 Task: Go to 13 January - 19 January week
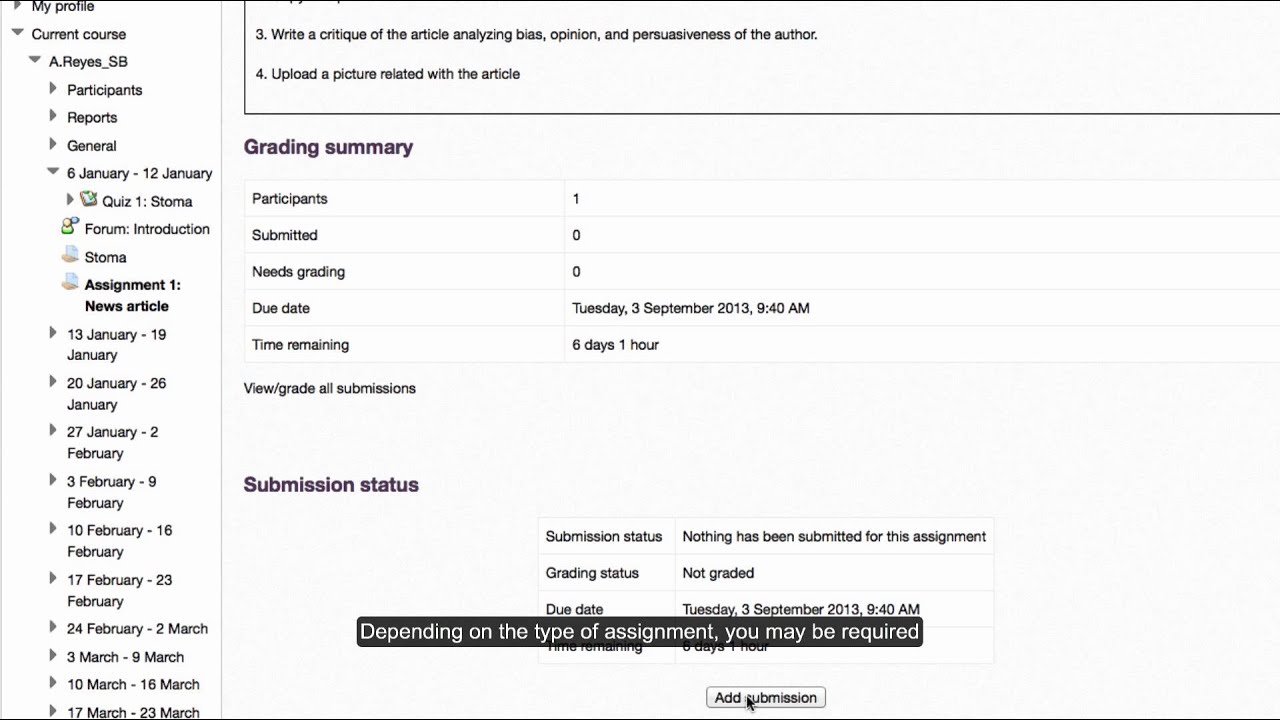click(x=117, y=345)
